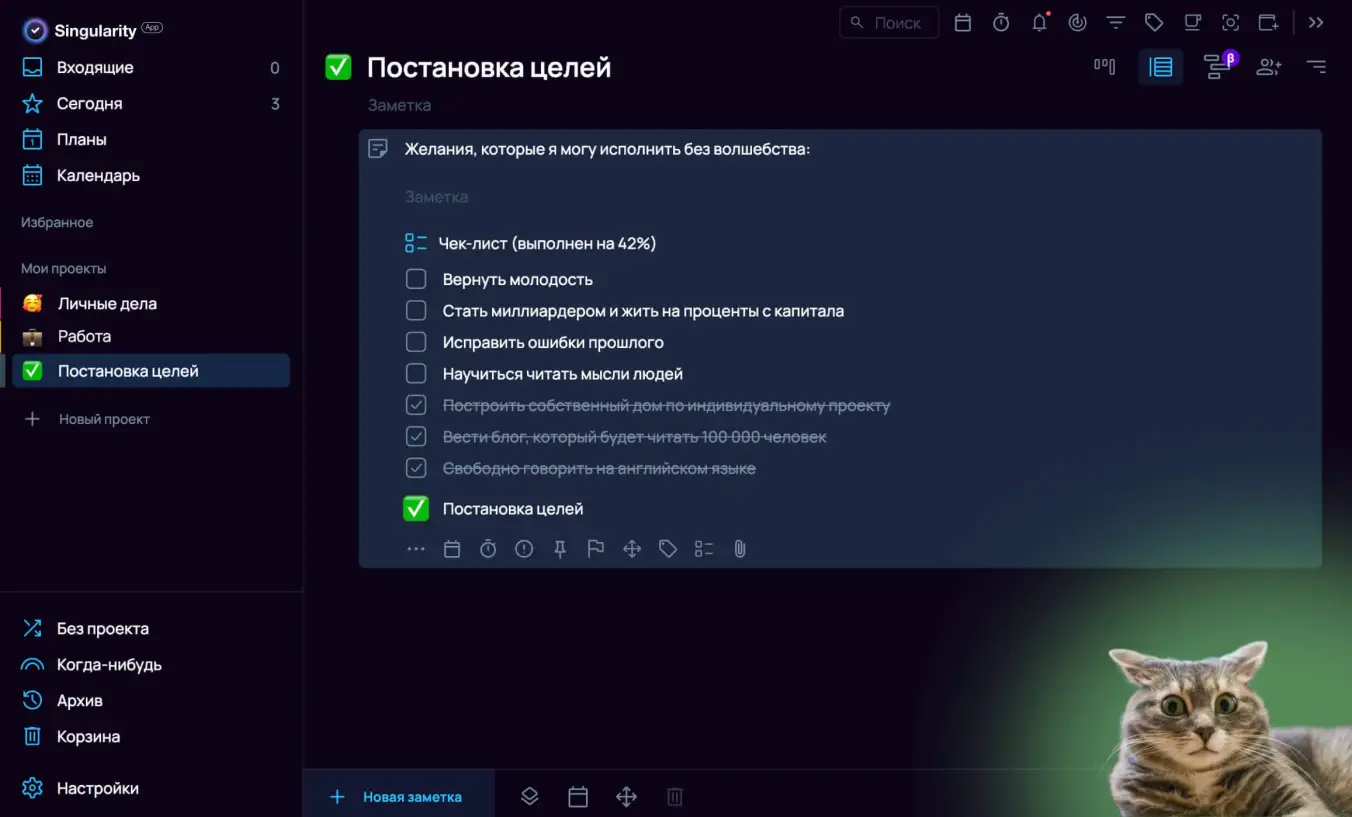Click the checklist icon in note toolbar

click(x=704, y=549)
